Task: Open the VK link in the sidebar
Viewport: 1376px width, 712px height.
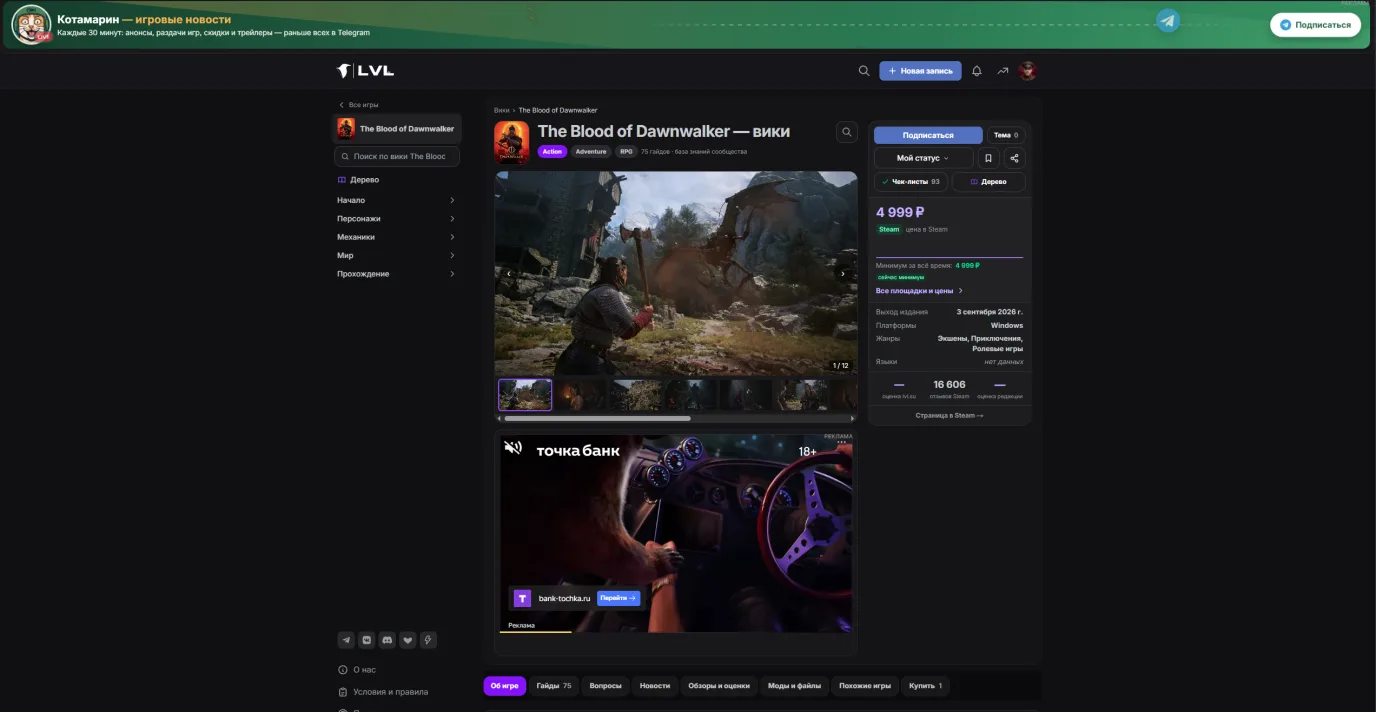Action: click(367, 640)
